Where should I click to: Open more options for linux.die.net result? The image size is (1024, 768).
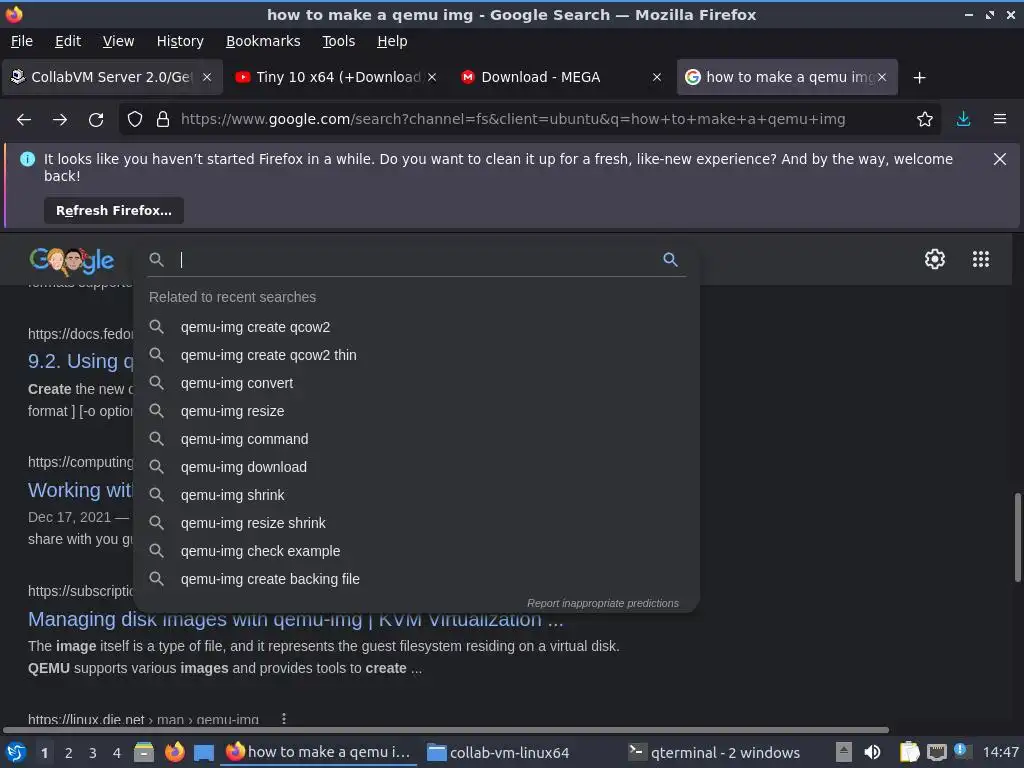tap(283, 719)
